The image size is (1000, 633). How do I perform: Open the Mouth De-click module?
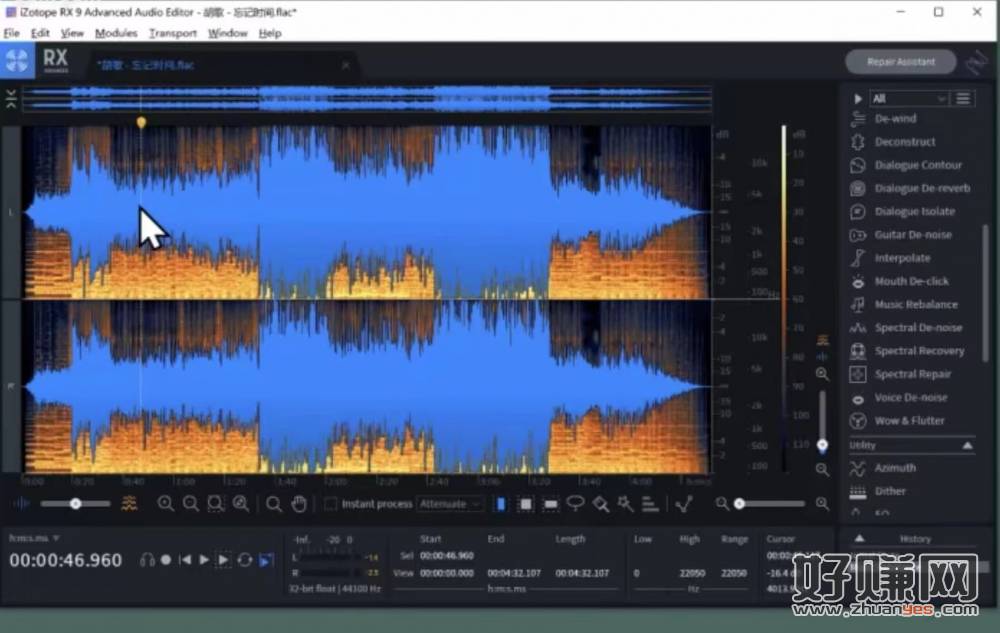point(911,282)
